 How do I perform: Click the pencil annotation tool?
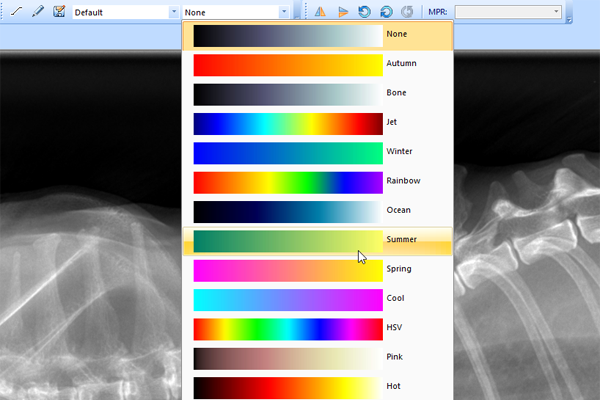(x=37, y=12)
